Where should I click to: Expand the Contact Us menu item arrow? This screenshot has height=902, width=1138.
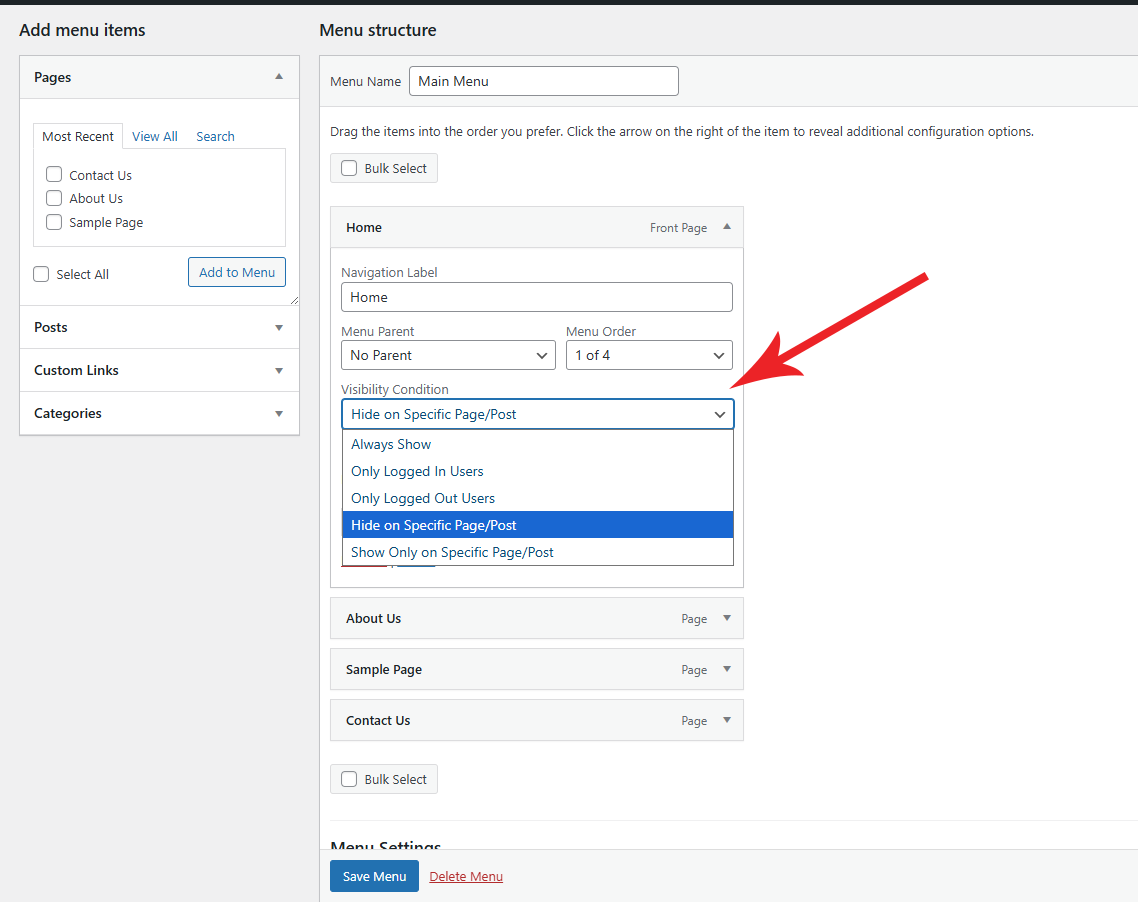click(x=727, y=720)
